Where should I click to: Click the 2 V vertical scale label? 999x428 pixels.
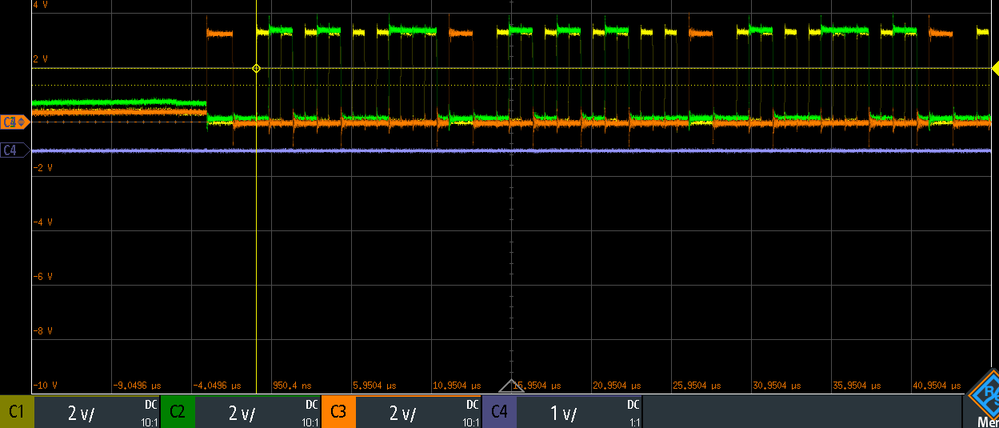40,59
